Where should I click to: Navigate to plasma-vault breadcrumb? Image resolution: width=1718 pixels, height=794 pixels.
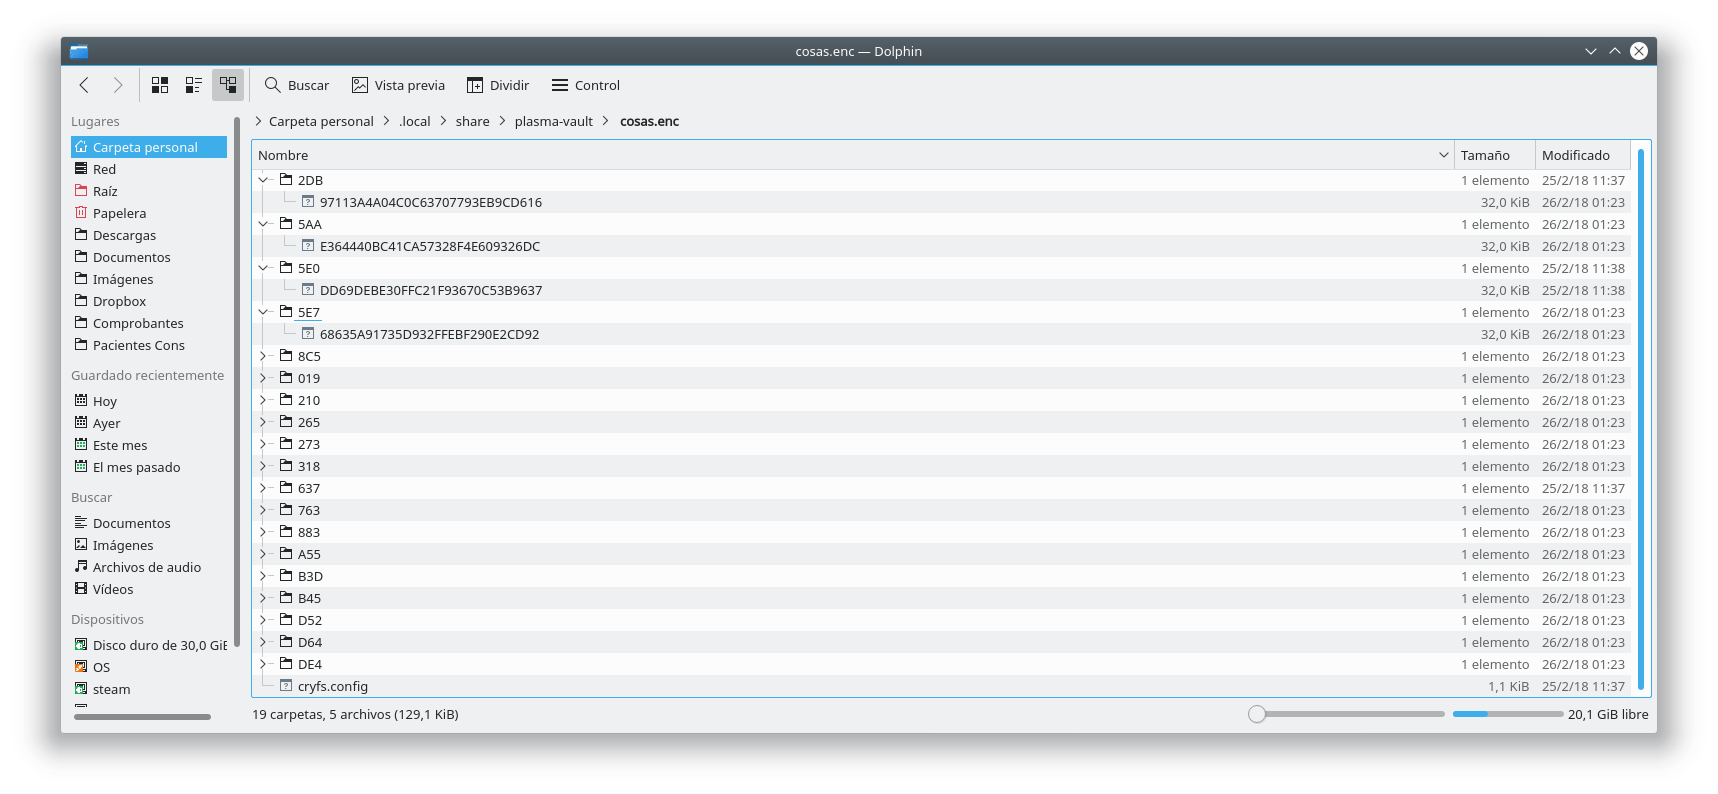(554, 121)
